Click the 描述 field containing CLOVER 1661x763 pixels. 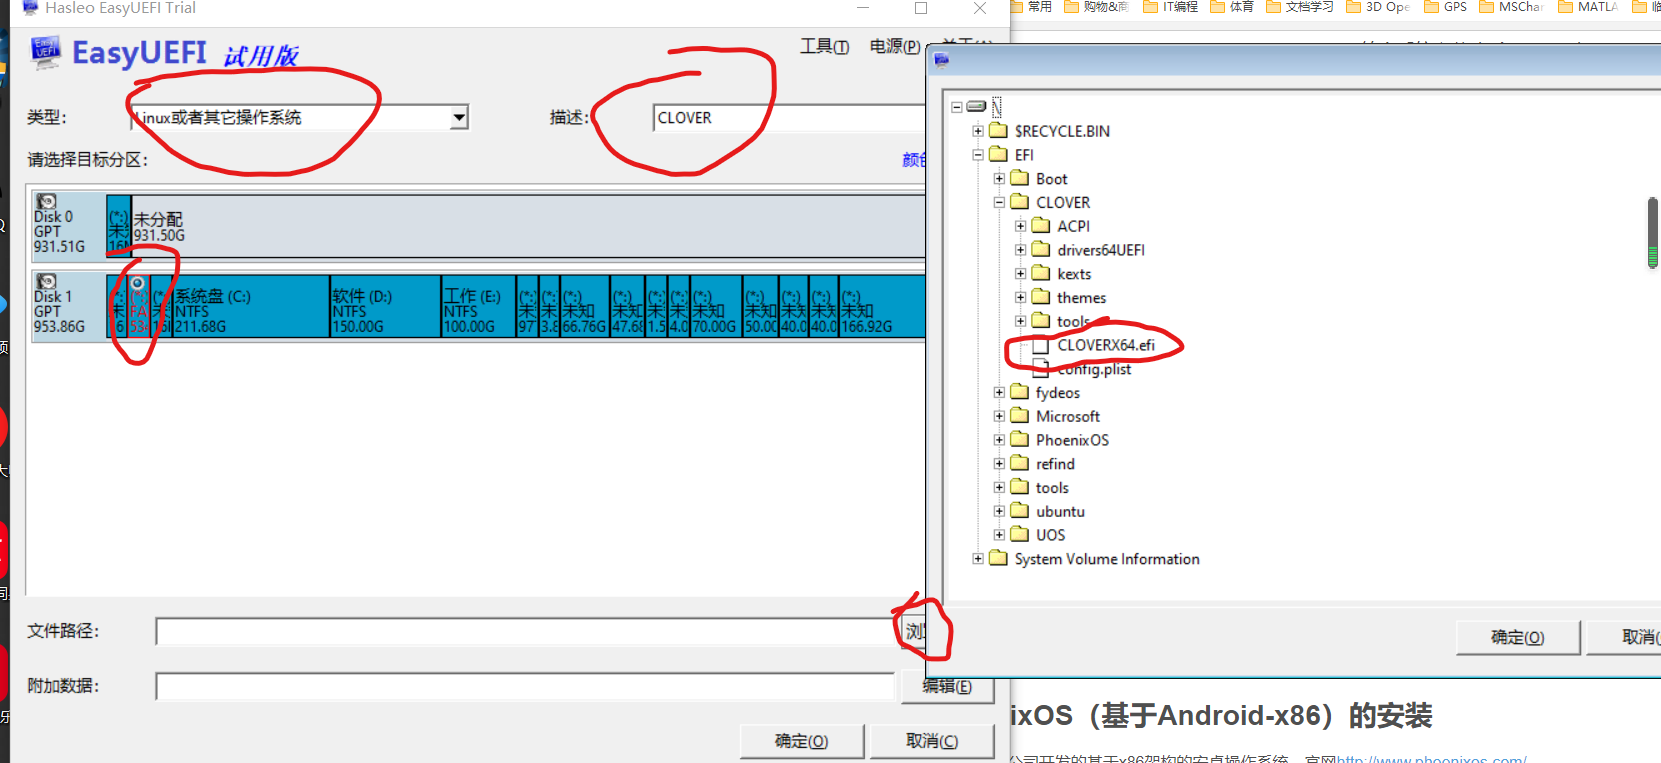point(790,118)
